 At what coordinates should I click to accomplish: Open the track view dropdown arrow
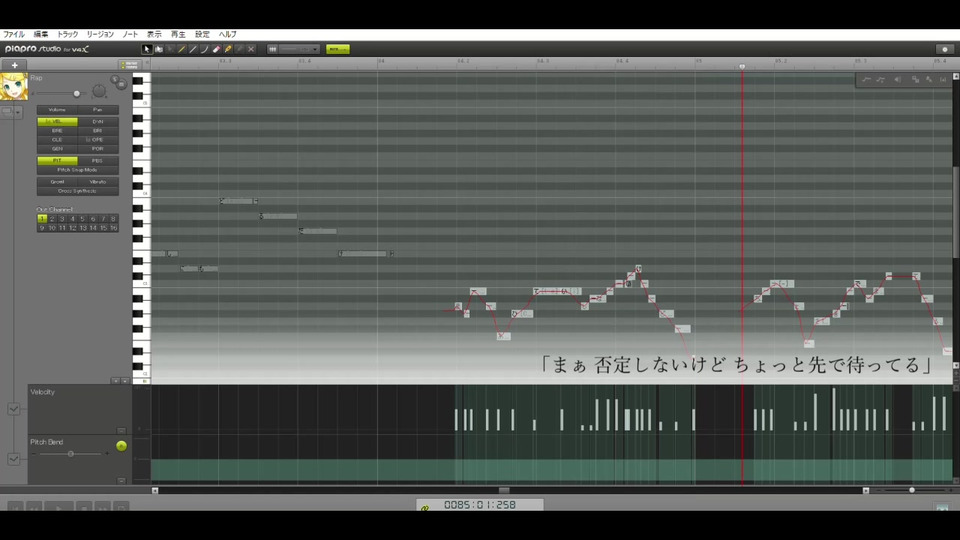click(x=18, y=112)
